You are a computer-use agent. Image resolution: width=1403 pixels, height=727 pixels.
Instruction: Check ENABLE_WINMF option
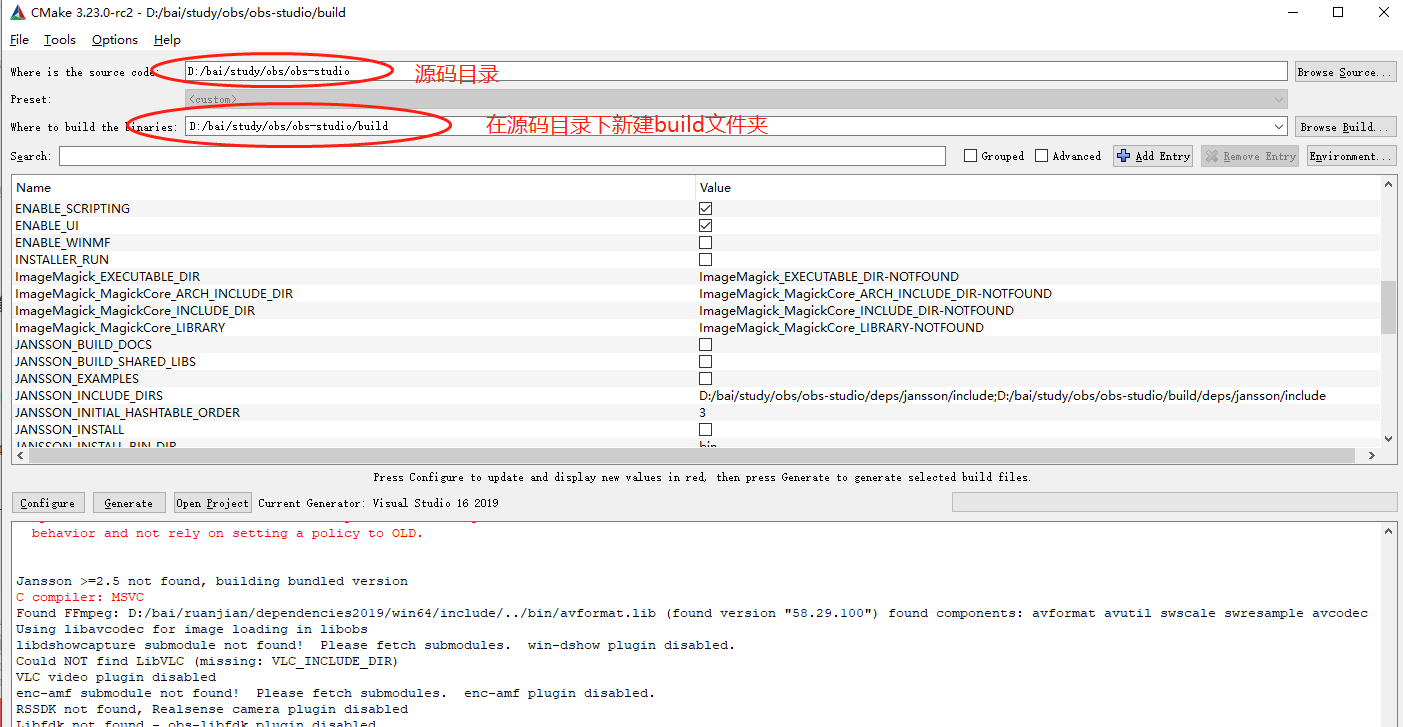(x=706, y=242)
